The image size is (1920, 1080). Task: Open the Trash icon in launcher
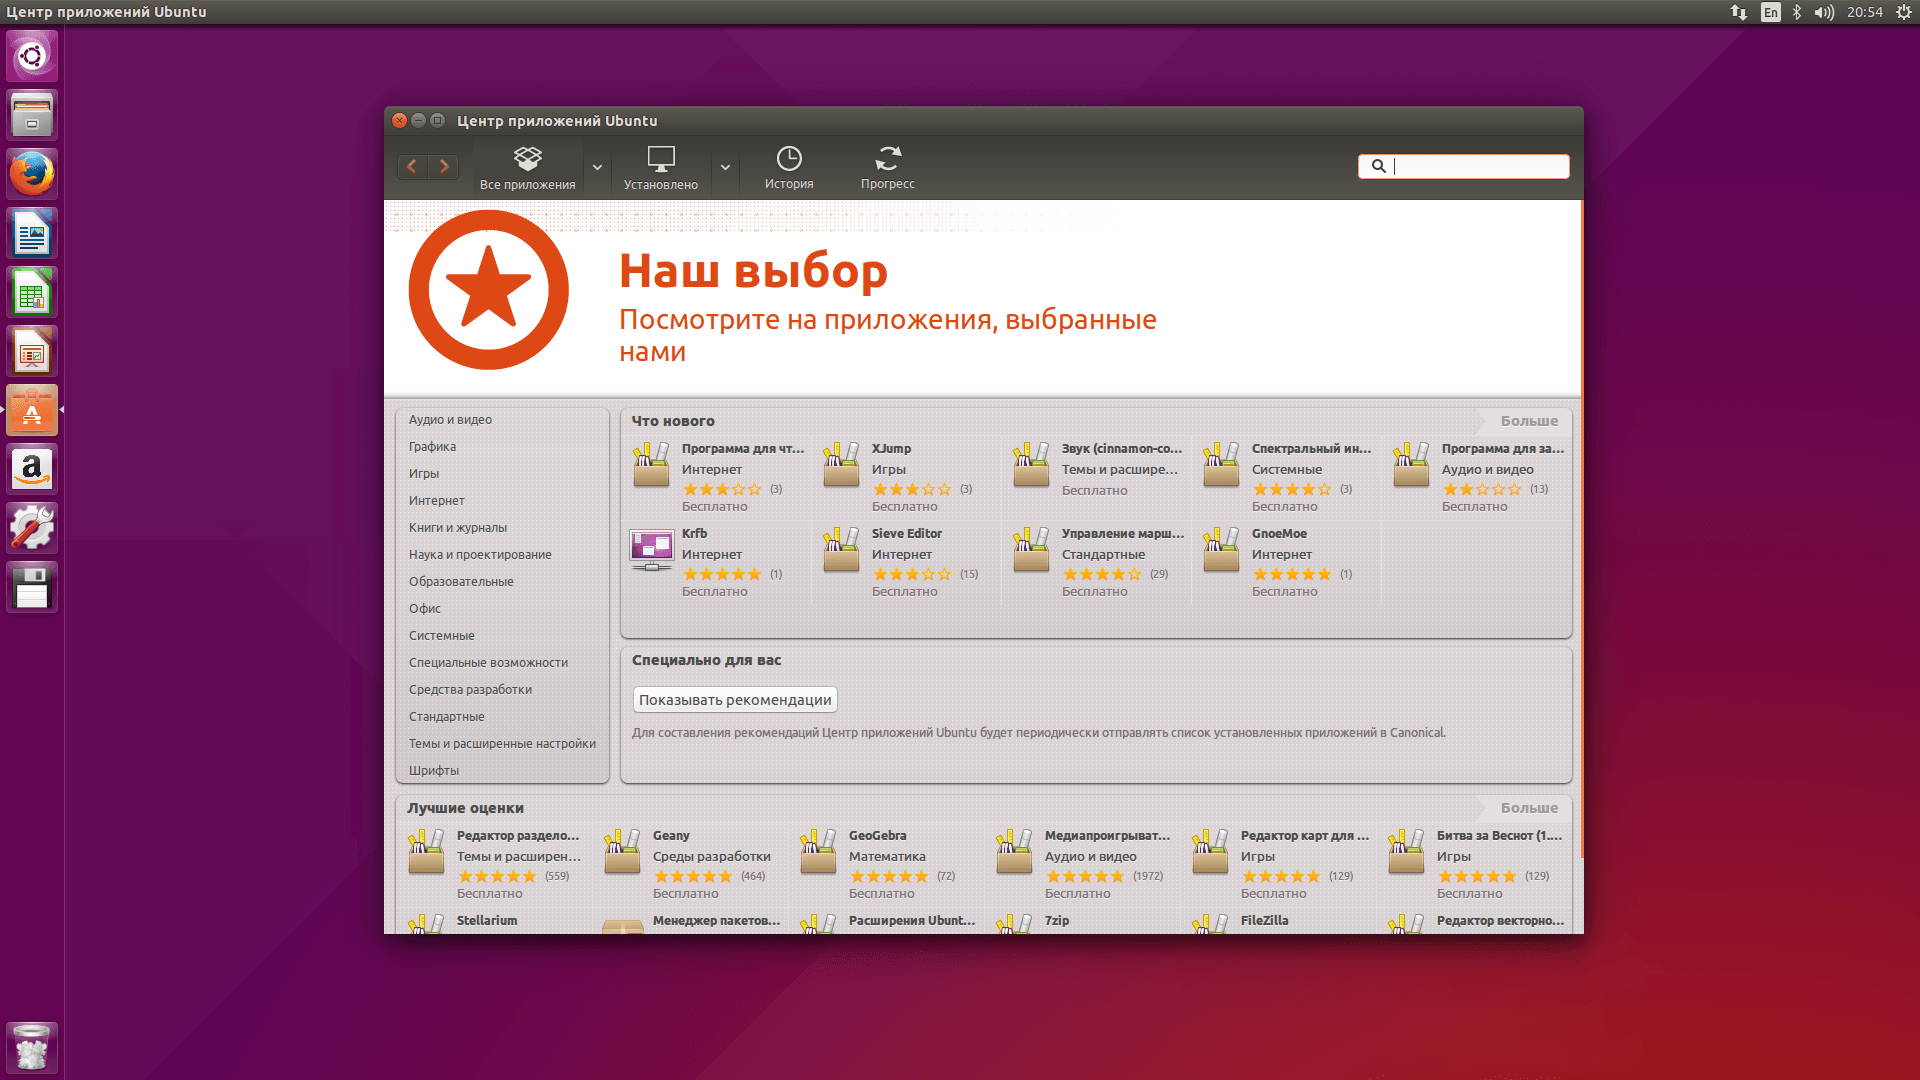coord(32,1047)
